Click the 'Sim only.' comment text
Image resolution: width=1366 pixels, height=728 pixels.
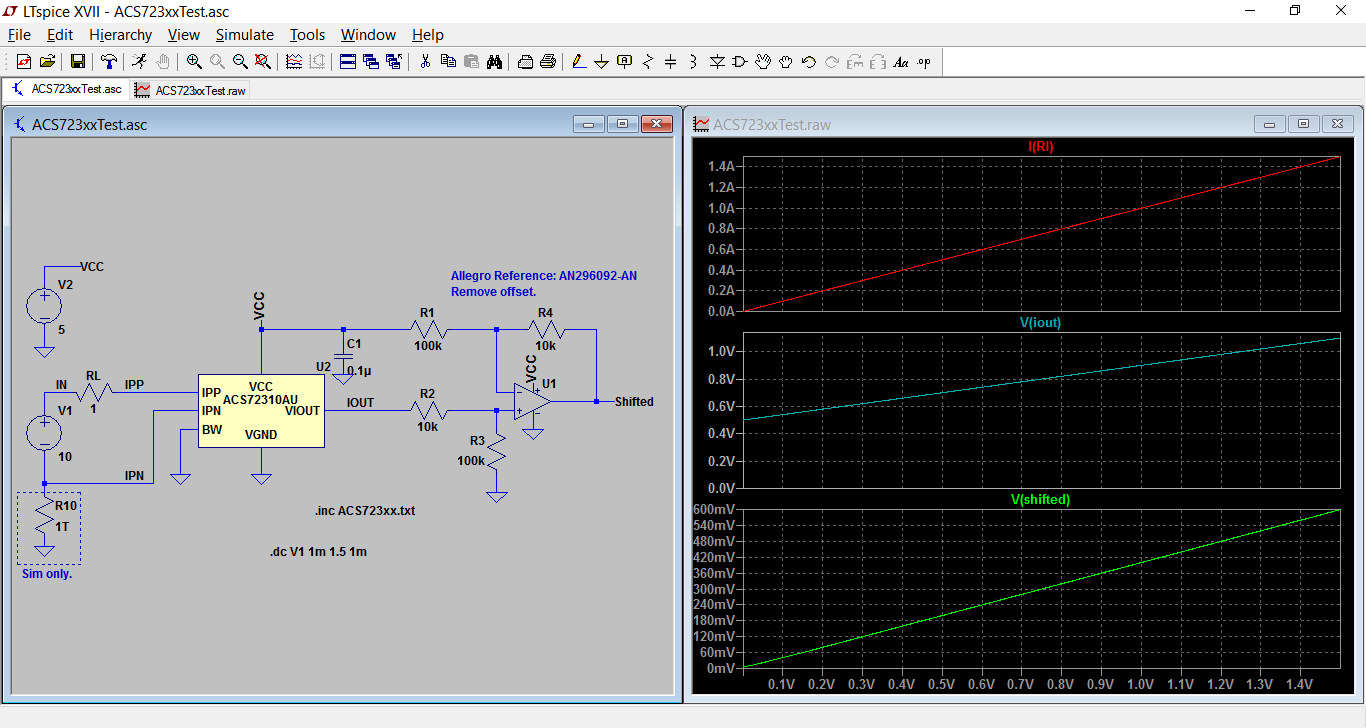coord(47,573)
